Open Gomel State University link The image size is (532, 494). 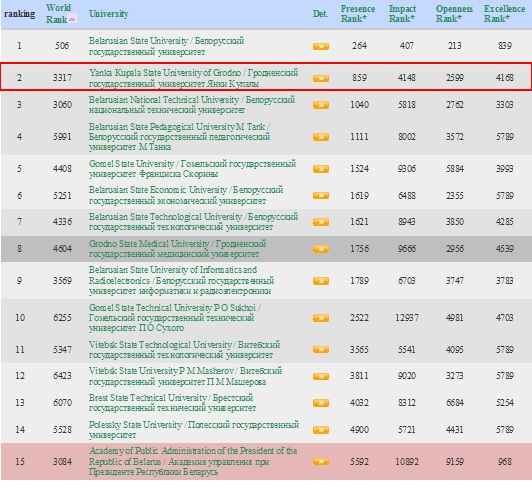click(192, 169)
